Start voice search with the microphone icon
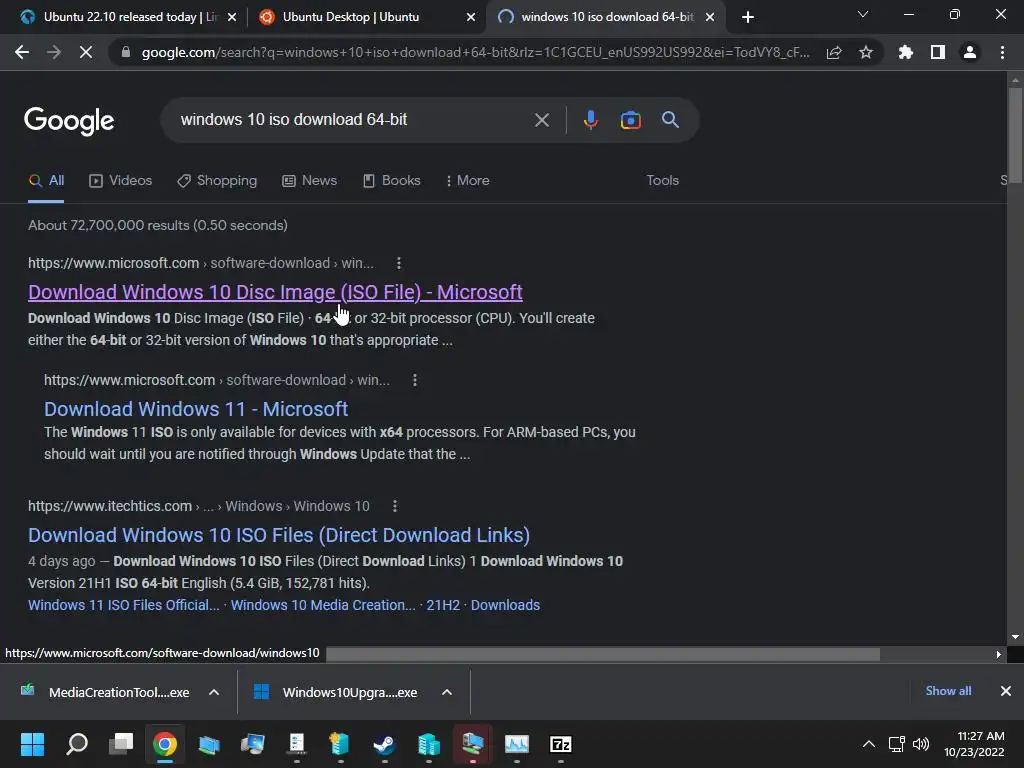This screenshot has width=1024, height=768. [590, 120]
